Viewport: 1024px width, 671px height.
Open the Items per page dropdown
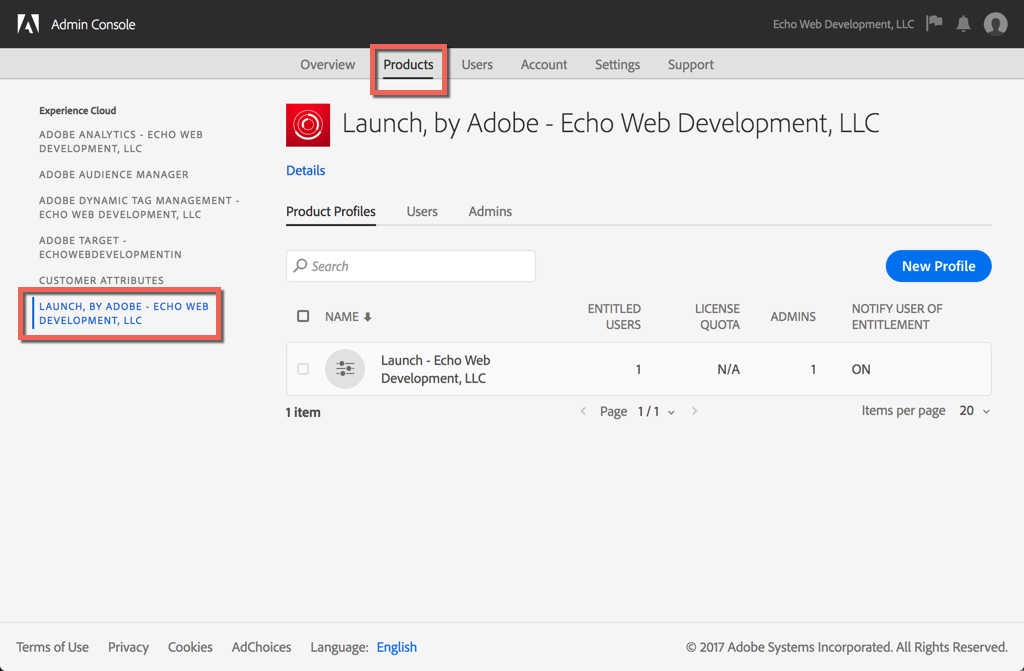click(x=974, y=411)
